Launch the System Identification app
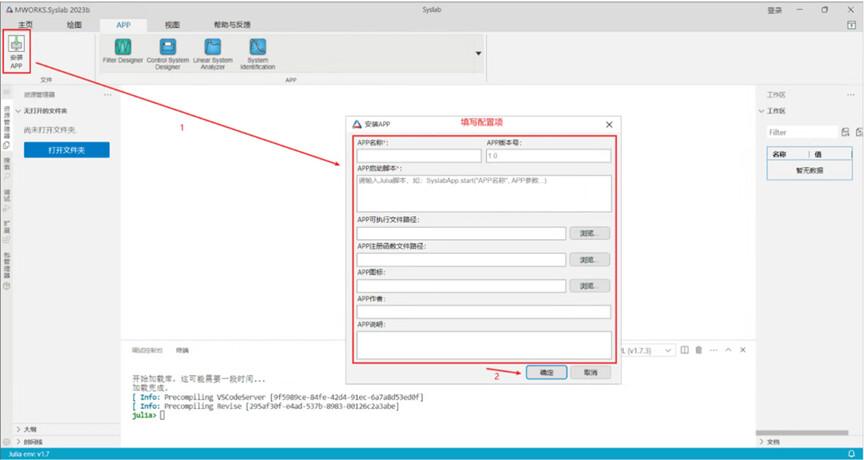The width and height of the screenshot is (864, 460). 257,53
